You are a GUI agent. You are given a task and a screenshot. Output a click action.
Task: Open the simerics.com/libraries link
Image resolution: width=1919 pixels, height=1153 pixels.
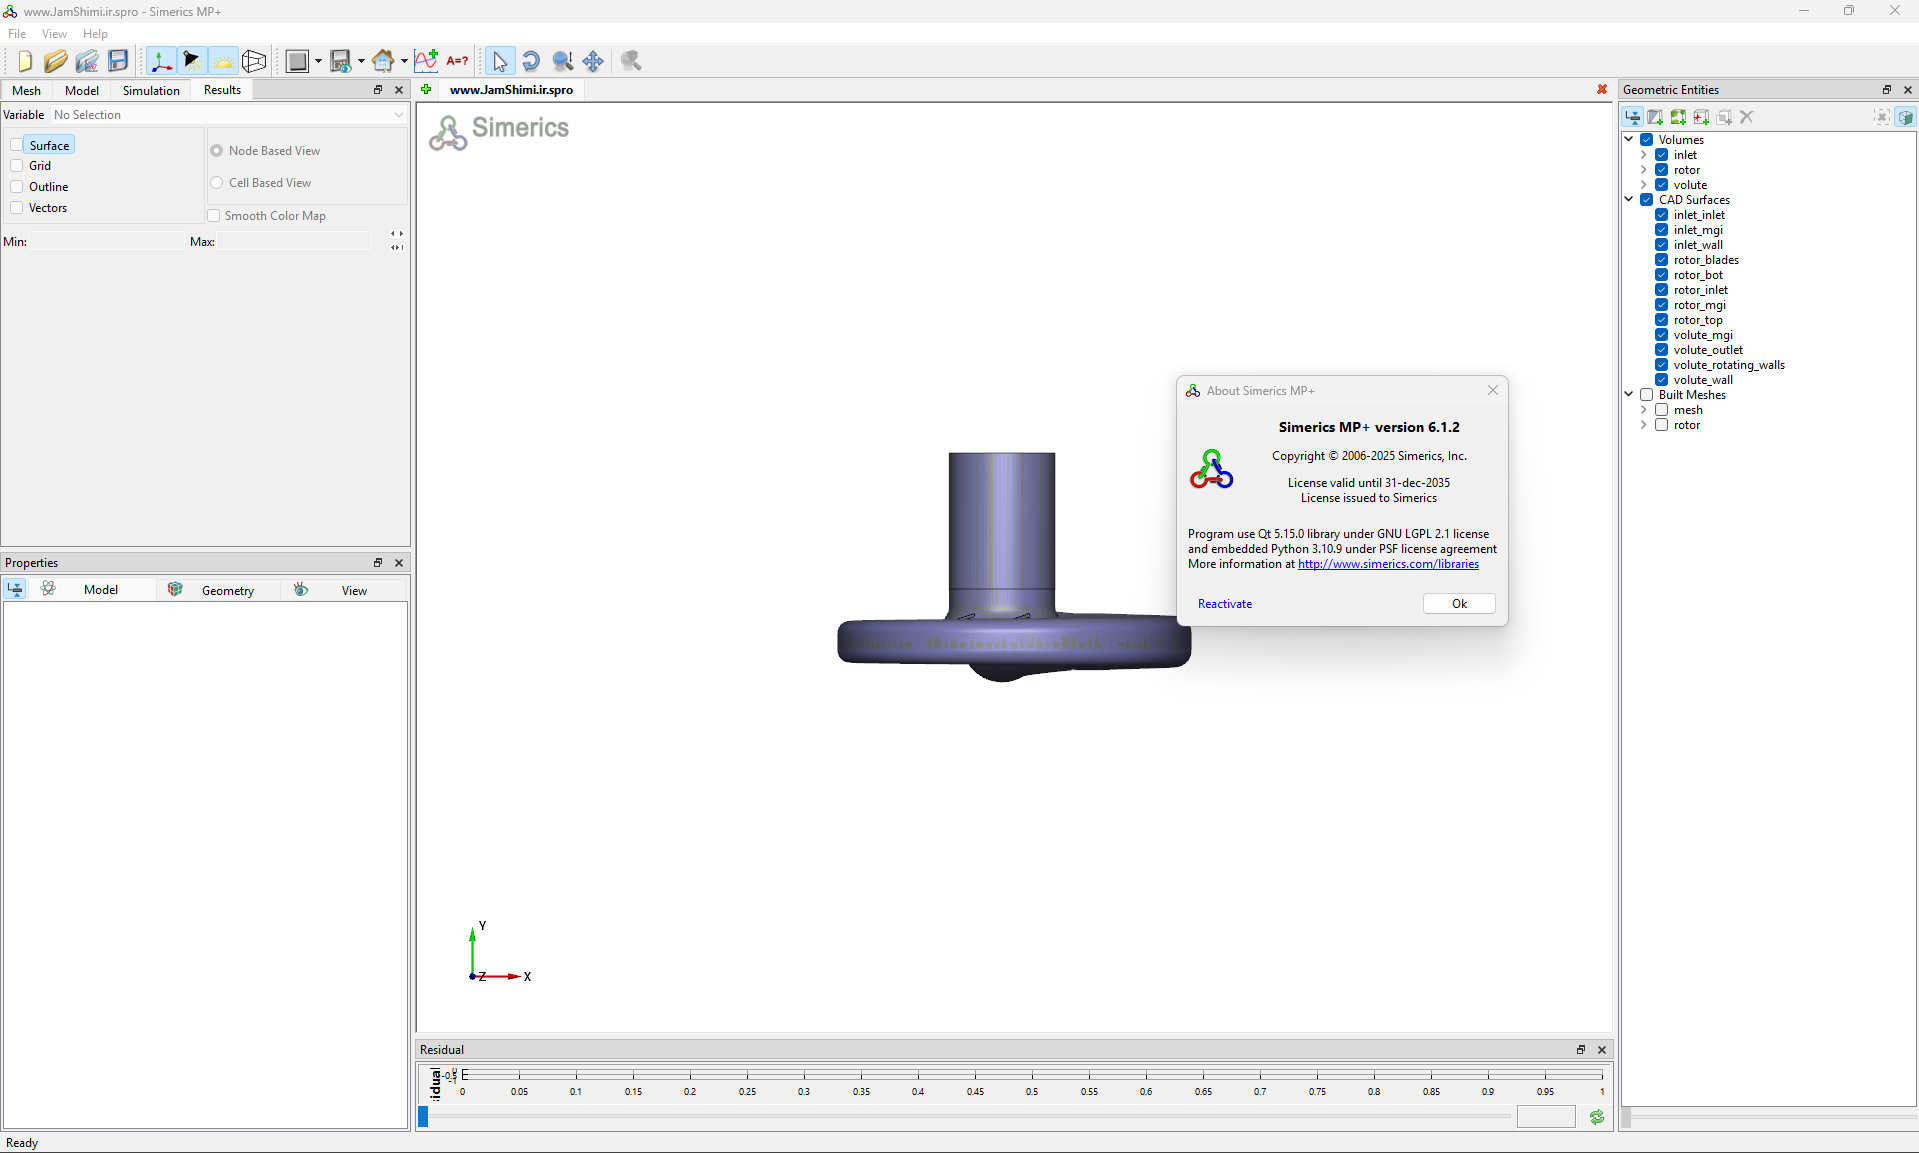pyautogui.click(x=1388, y=564)
